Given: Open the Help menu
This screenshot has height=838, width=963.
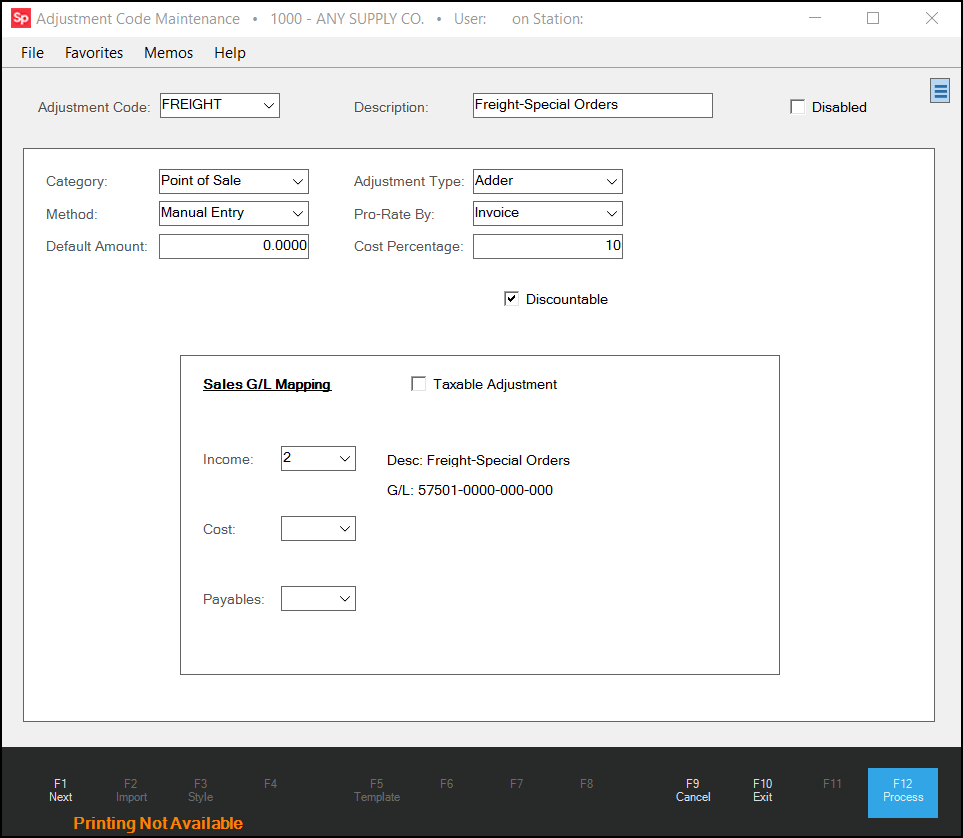Looking at the screenshot, I should [x=230, y=53].
